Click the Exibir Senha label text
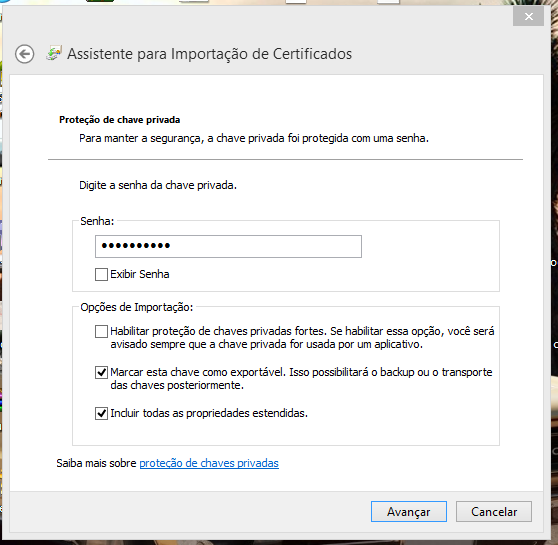558x545 pixels. (x=140, y=274)
